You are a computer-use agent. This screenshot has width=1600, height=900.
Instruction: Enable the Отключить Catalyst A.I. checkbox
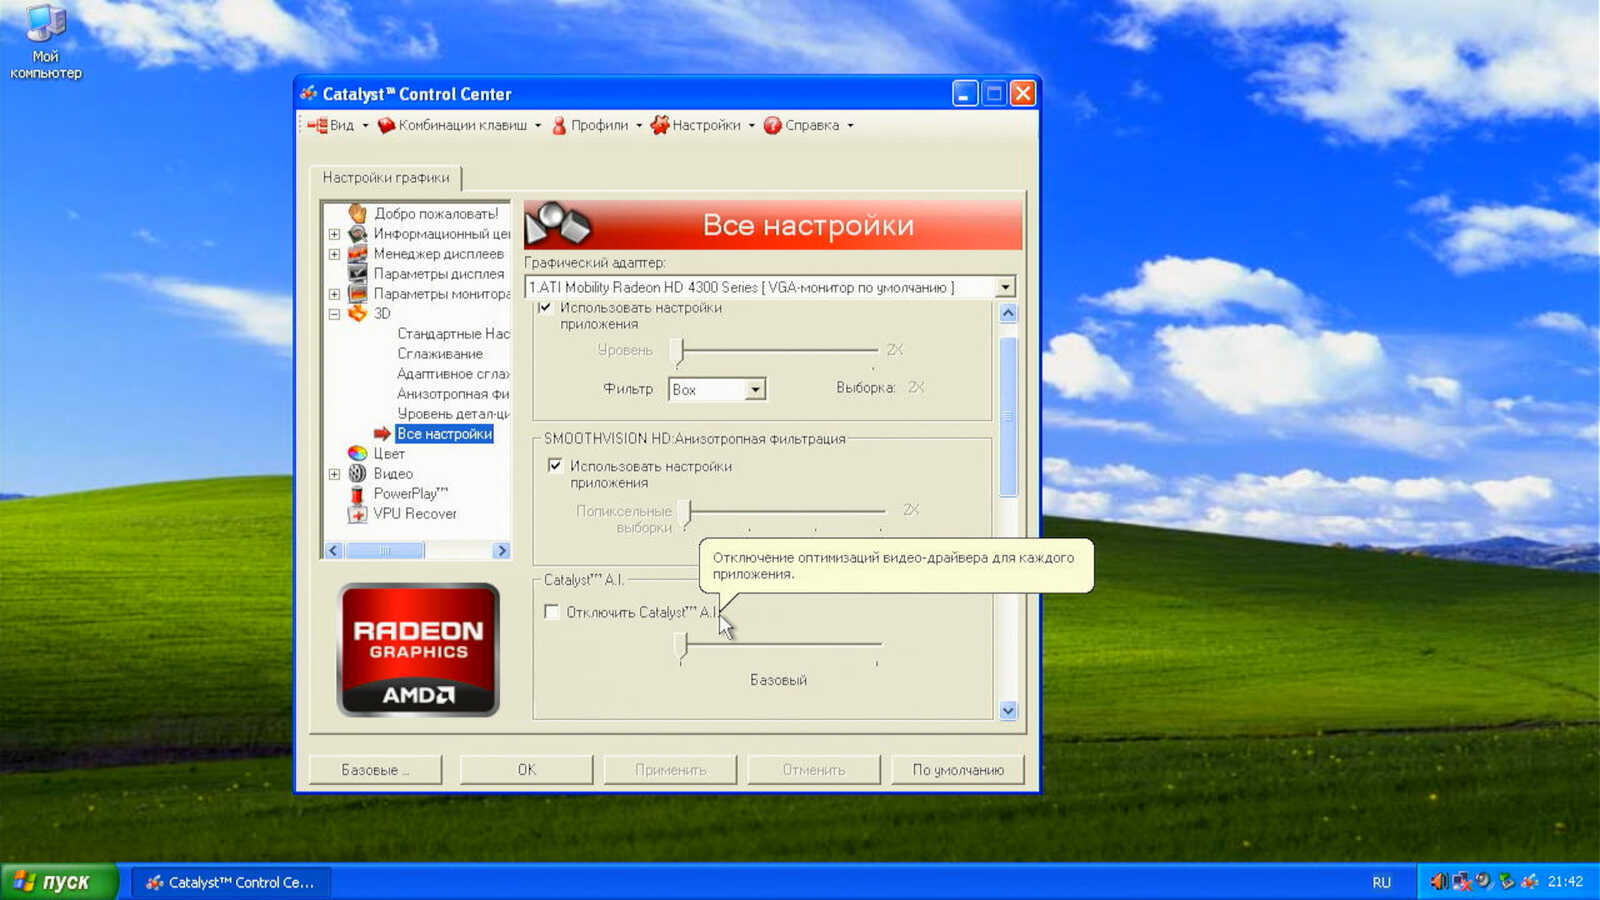click(551, 611)
